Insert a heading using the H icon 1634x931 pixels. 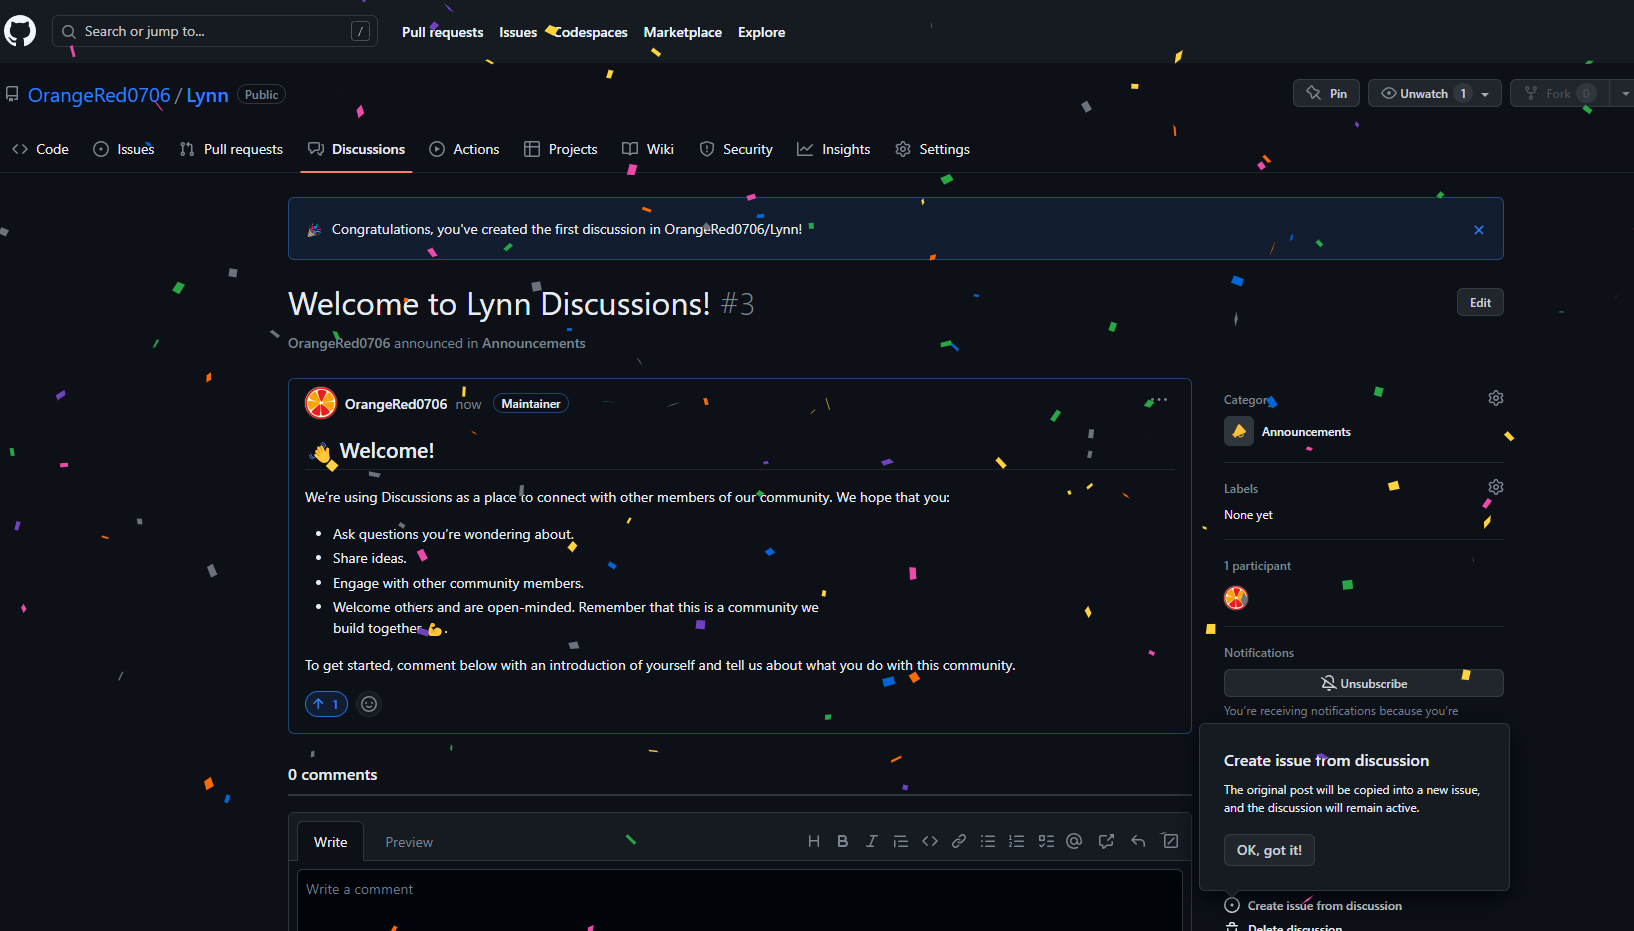[x=814, y=841]
